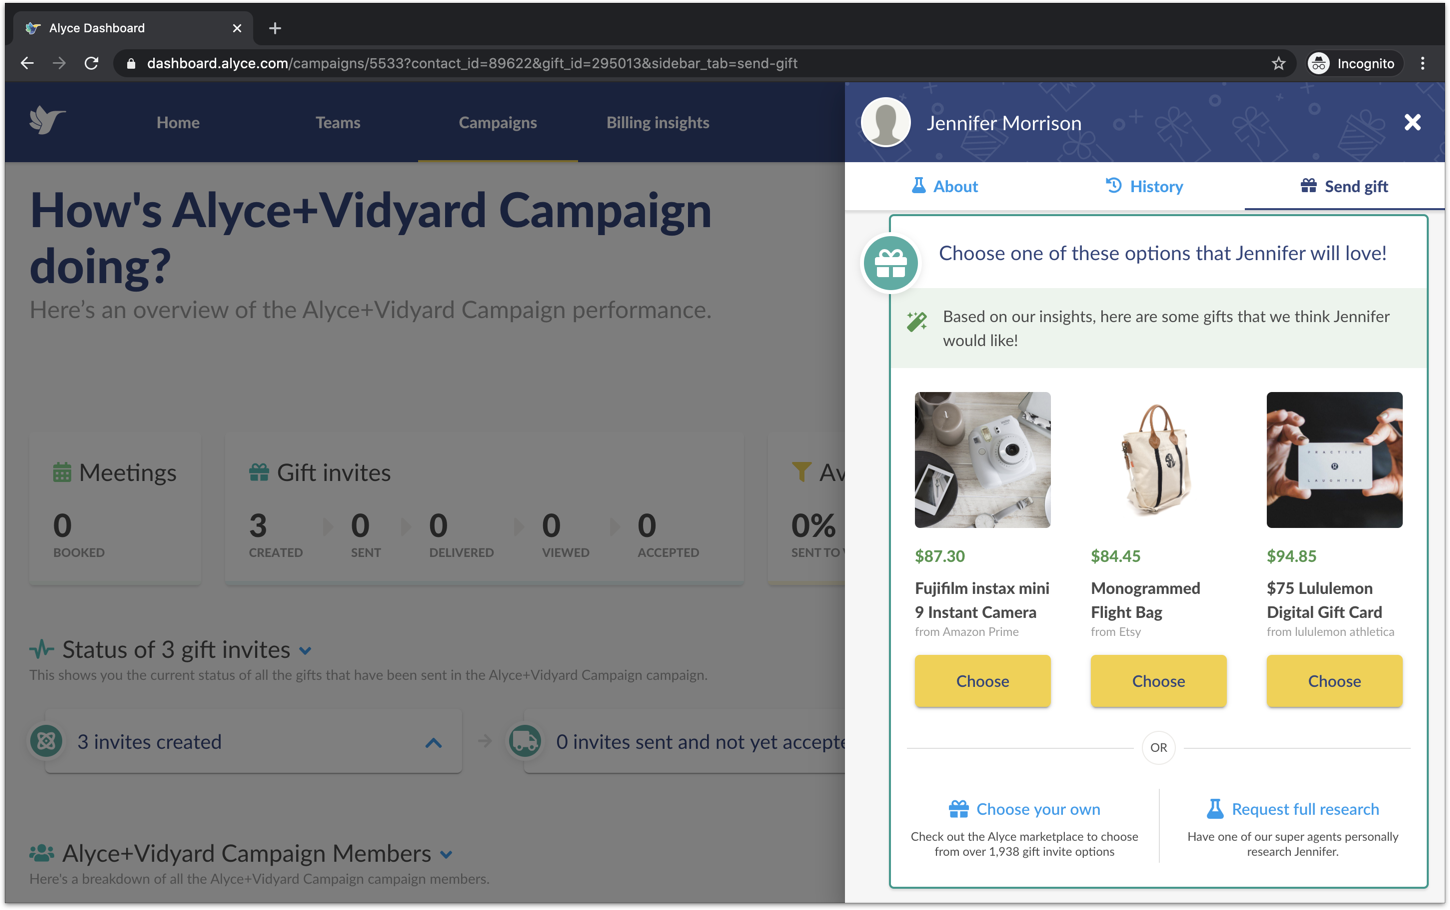Click the Alyce bird logo
Screen dimensions: 1450x910
[47, 121]
